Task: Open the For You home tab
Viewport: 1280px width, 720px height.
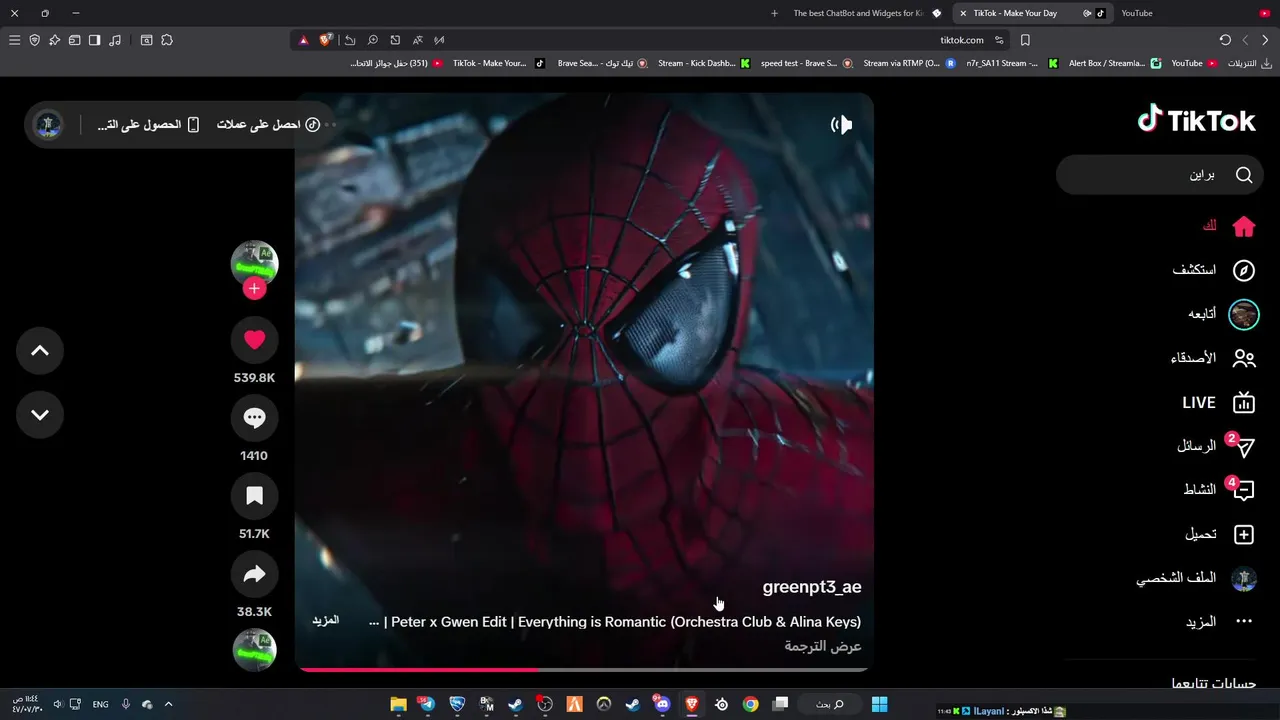Action: pyautogui.click(x=1229, y=227)
